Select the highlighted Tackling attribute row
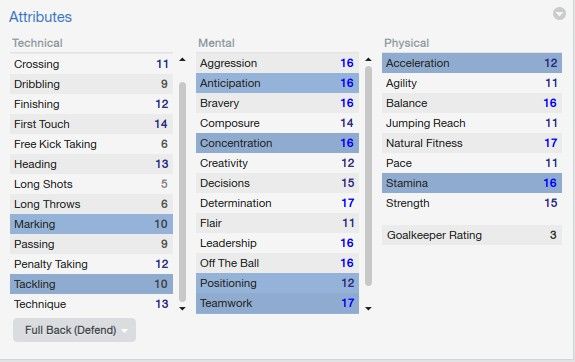Viewport: 575px width, 362px height. click(91, 284)
